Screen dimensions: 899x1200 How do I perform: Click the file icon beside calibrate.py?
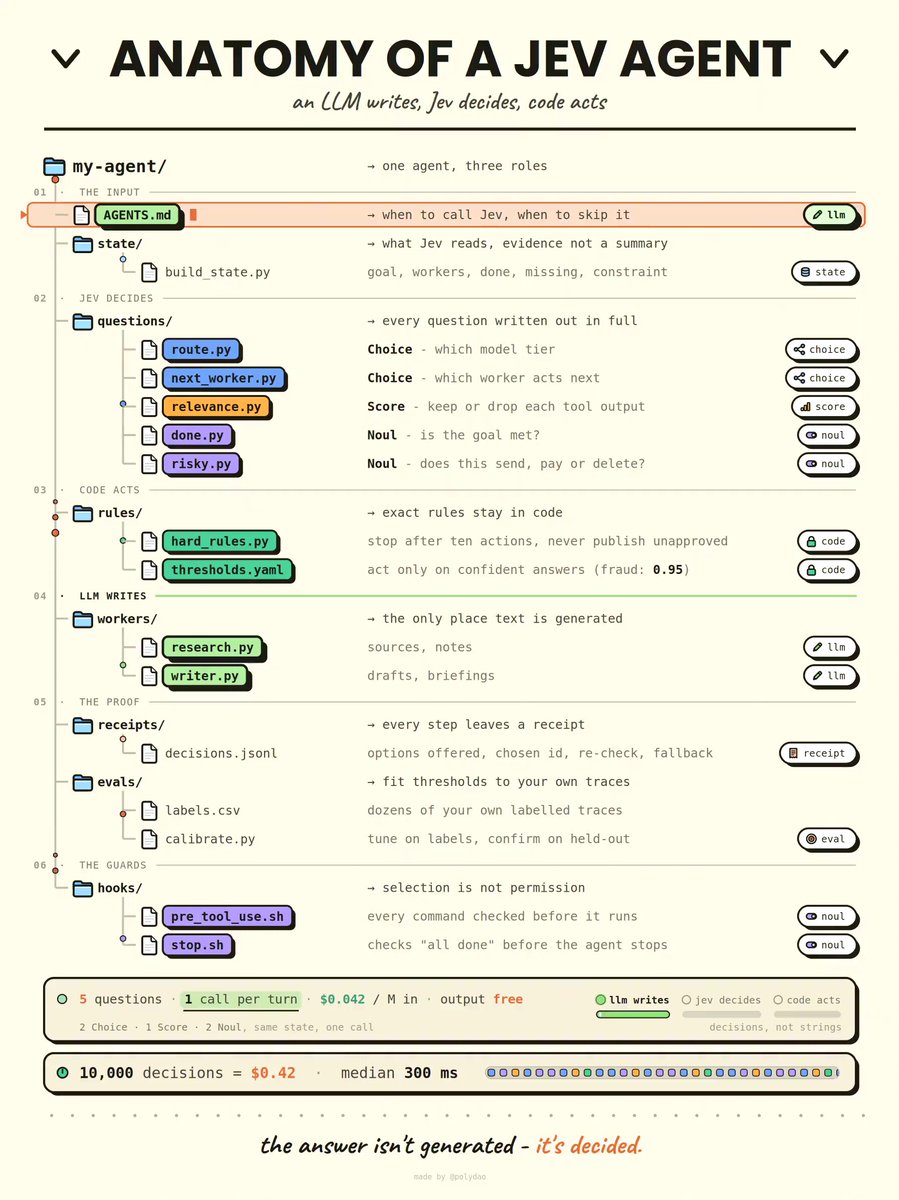(x=149, y=839)
